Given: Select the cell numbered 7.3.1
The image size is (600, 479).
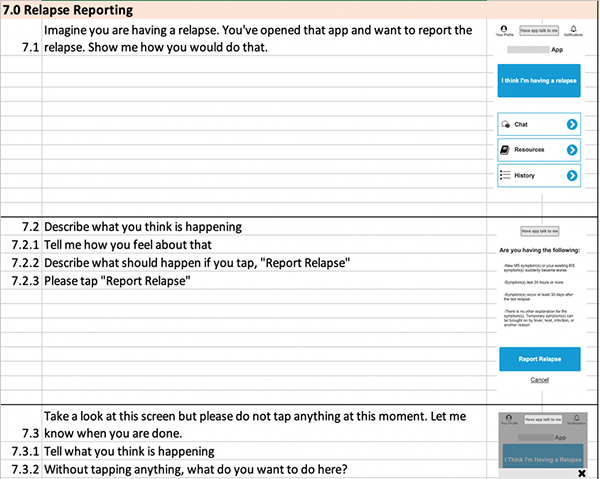Looking at the screenshot, I should (x=21, y=451).
